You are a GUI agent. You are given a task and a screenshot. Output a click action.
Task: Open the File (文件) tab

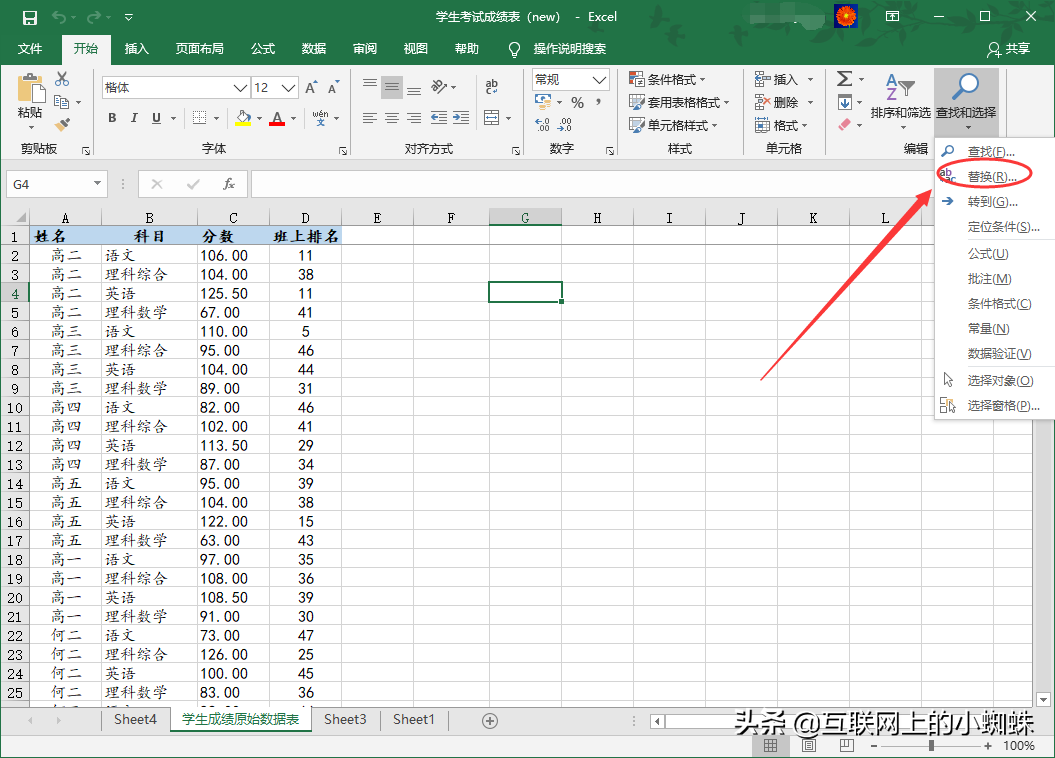[x=30, y=48]
